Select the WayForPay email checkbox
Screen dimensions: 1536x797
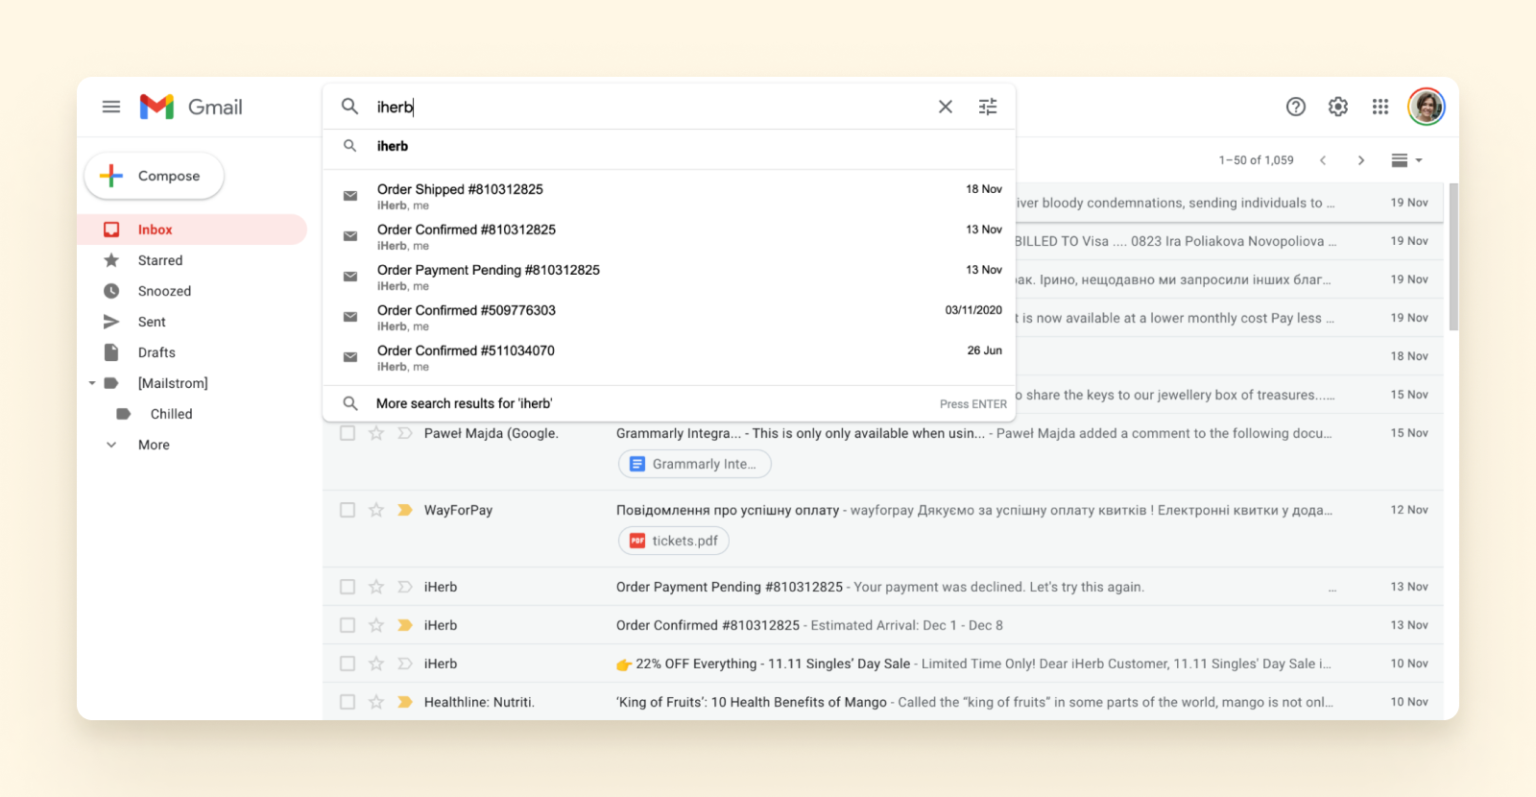pyautogui.click(x=347, y=510)
